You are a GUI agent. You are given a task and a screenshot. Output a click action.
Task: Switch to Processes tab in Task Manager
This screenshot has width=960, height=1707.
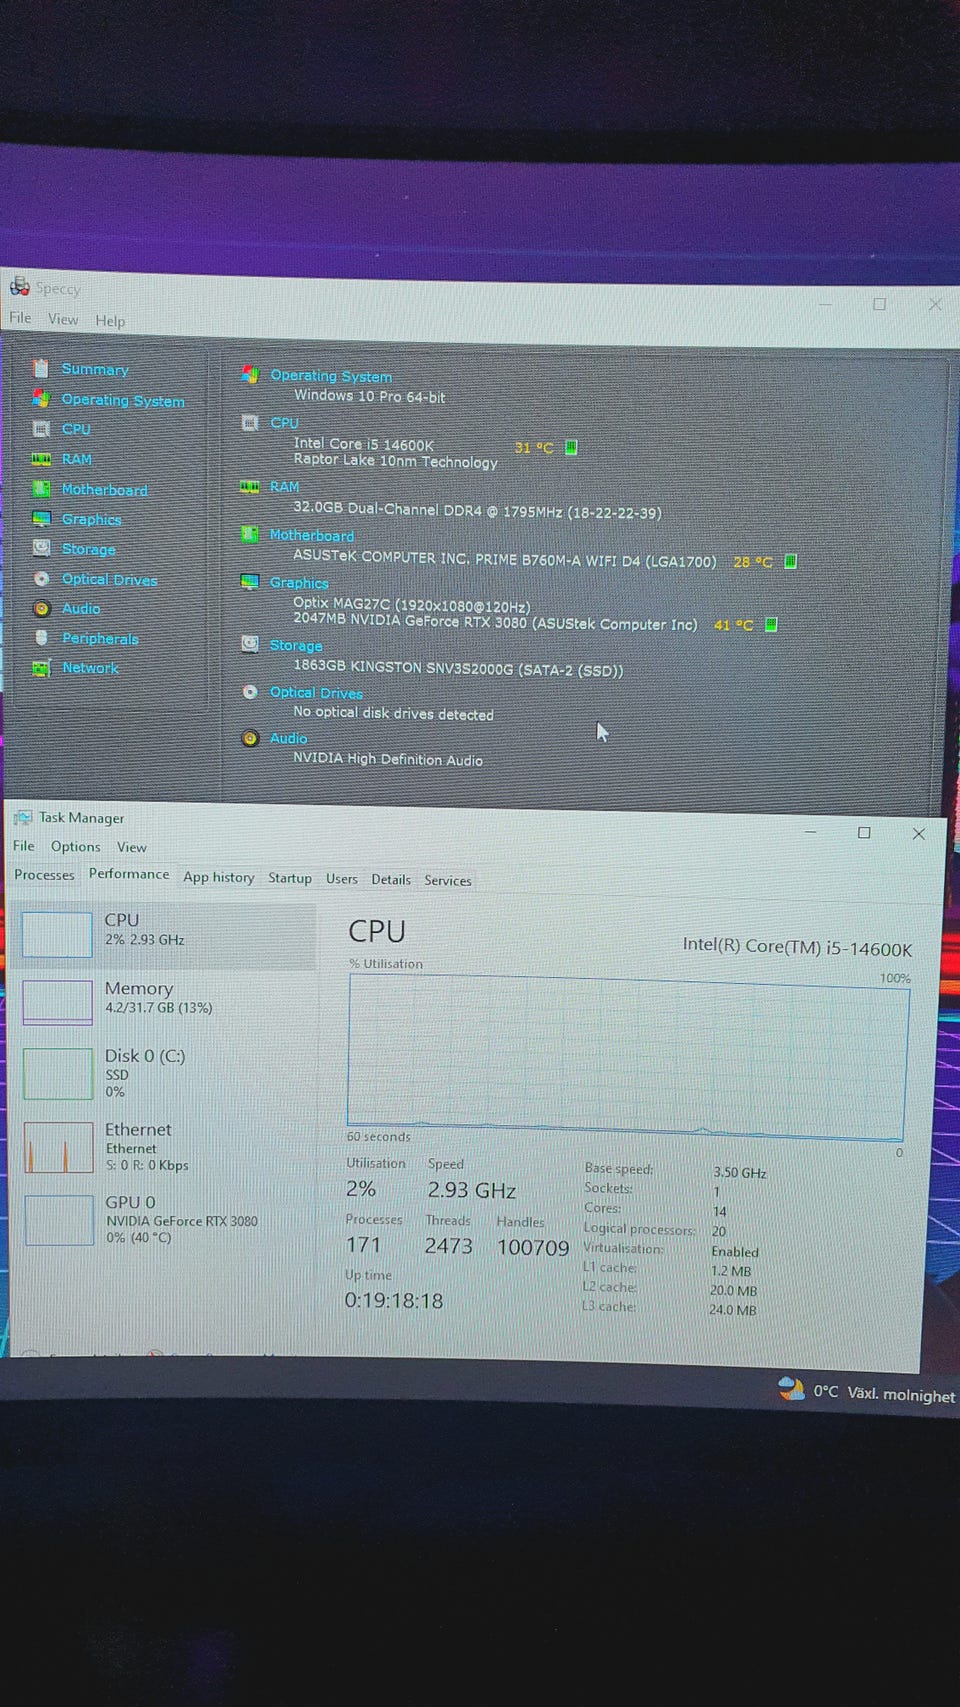(44, 874)
